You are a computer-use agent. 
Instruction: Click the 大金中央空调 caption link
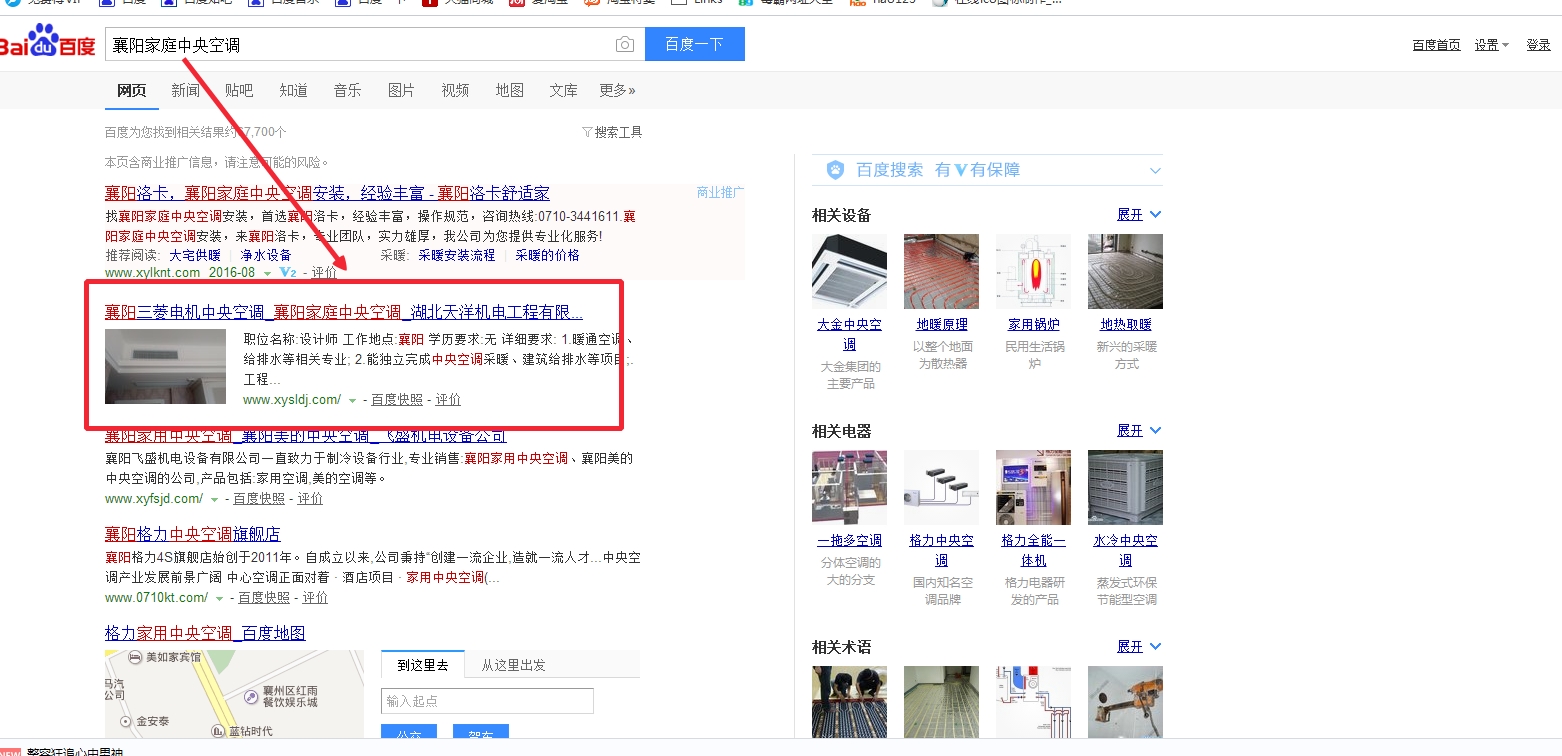849,334
